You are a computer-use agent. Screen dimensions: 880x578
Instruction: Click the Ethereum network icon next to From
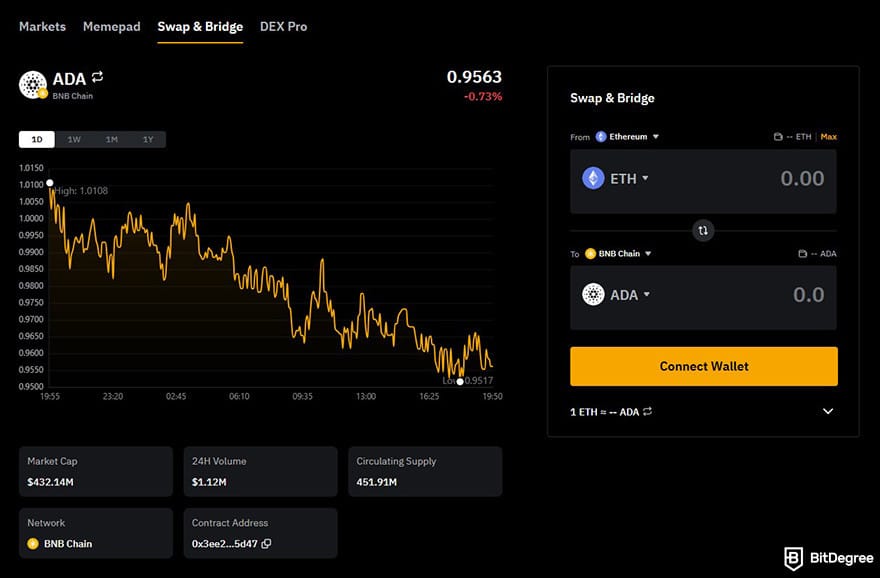tap(601, 136)
